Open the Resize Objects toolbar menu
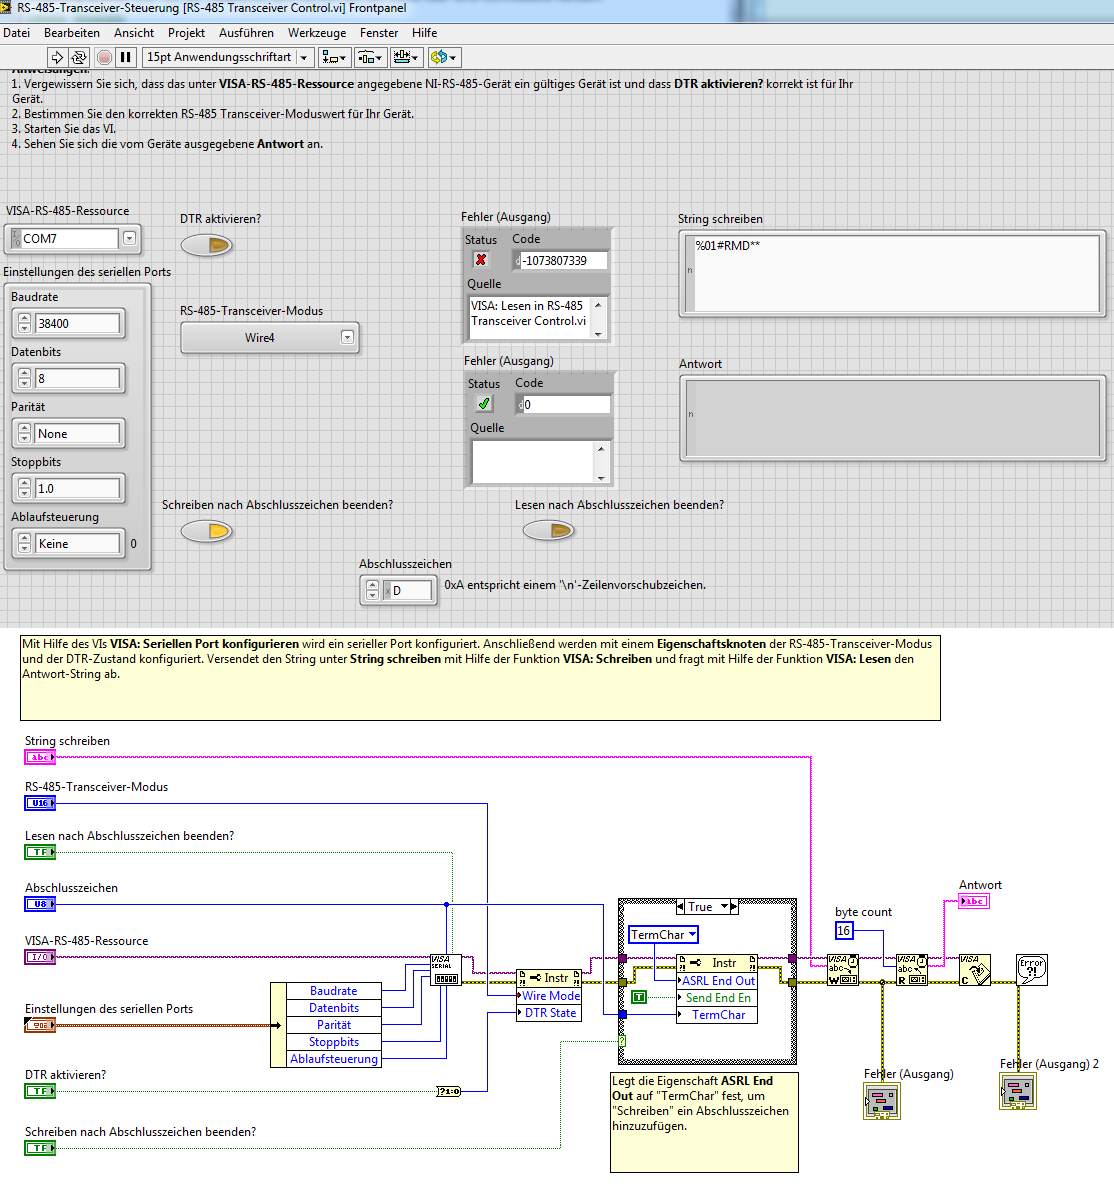Image resolution: width=1114 pixels, height=1186 pixels. [x=406, y=57]
